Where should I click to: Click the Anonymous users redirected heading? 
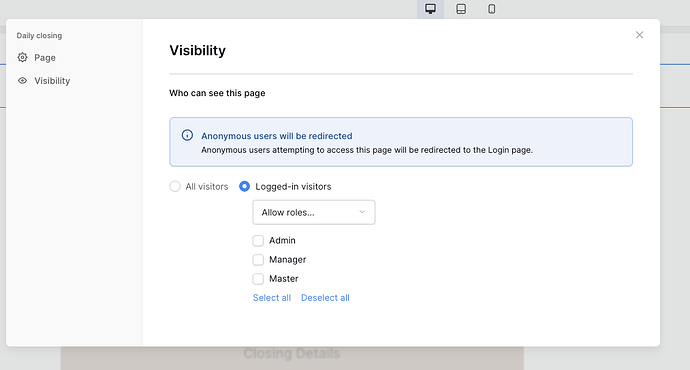click(x=277, y=136)
